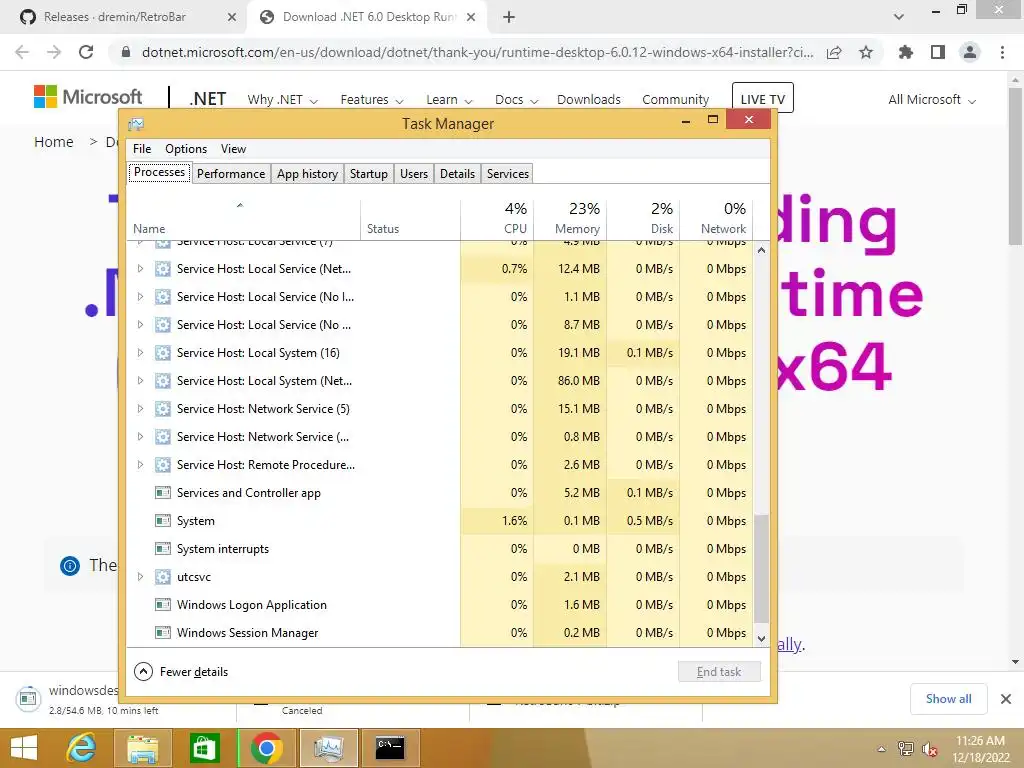
Task: Expand Service Host: Remote Procedure row
Action: [x=140, y=464]
